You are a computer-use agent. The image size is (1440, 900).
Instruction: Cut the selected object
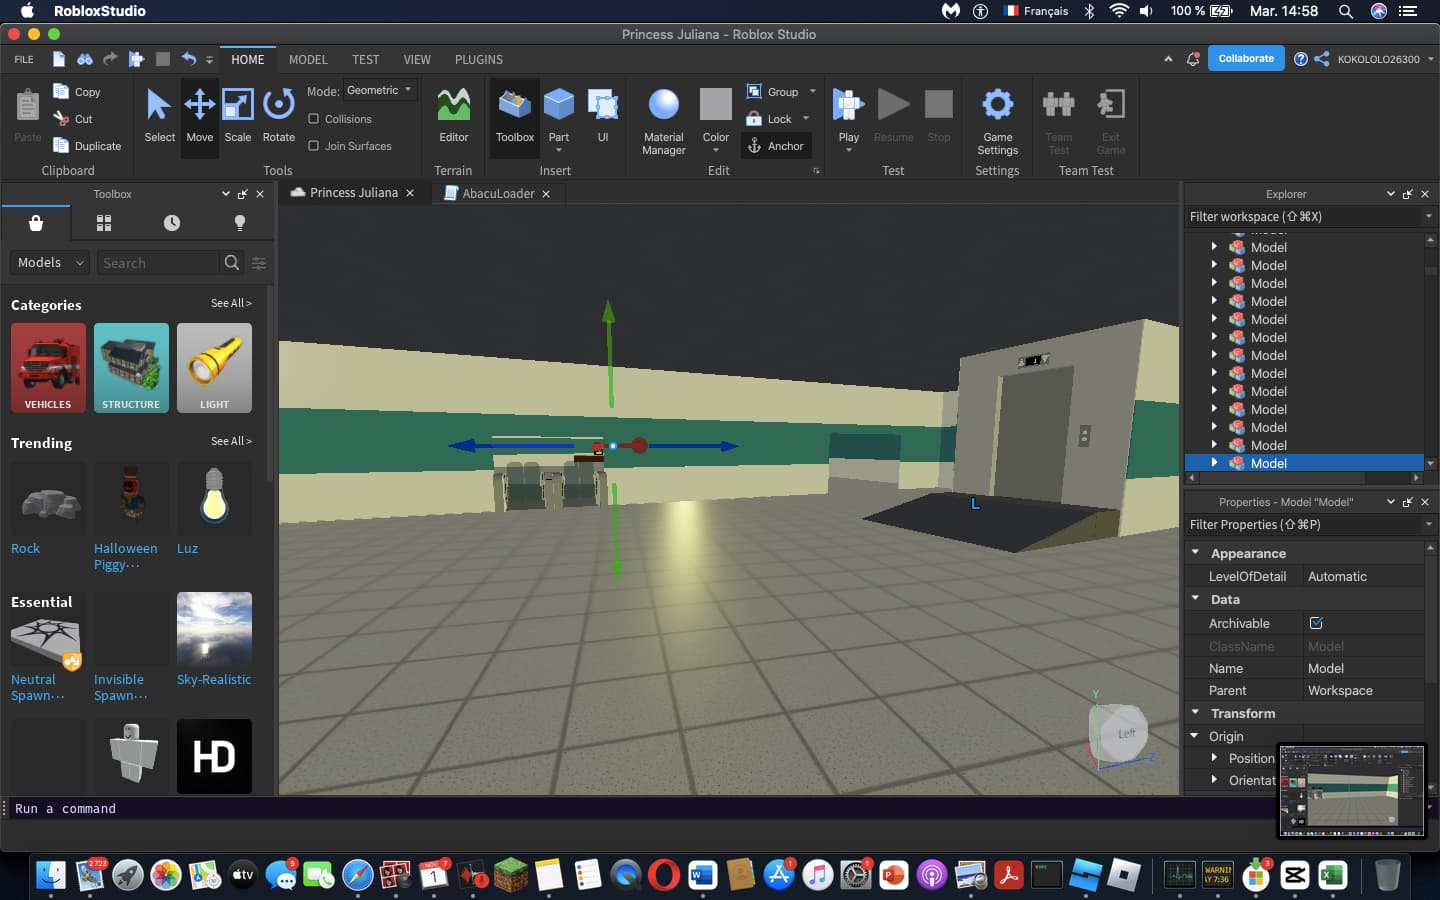coord(73,119)
